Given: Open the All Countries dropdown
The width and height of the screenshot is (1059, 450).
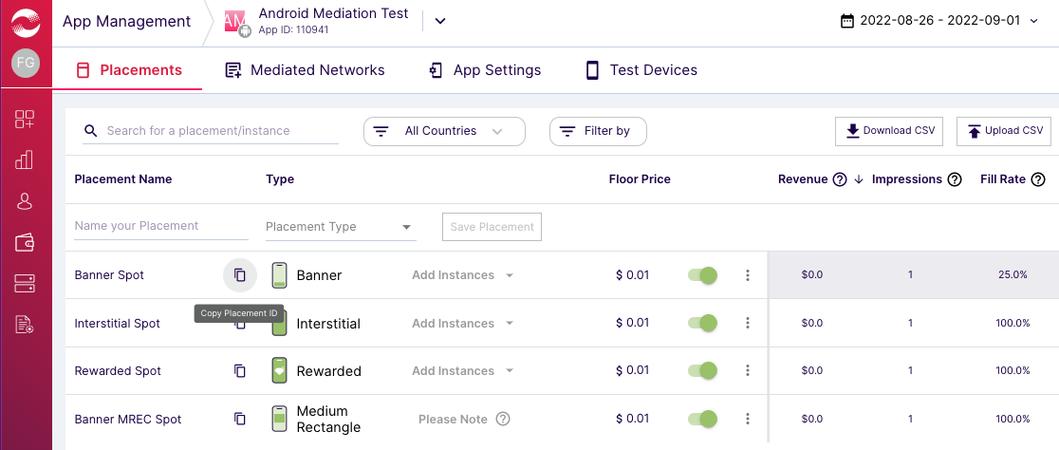Looking at the screenshot, I should click(443, 131).
